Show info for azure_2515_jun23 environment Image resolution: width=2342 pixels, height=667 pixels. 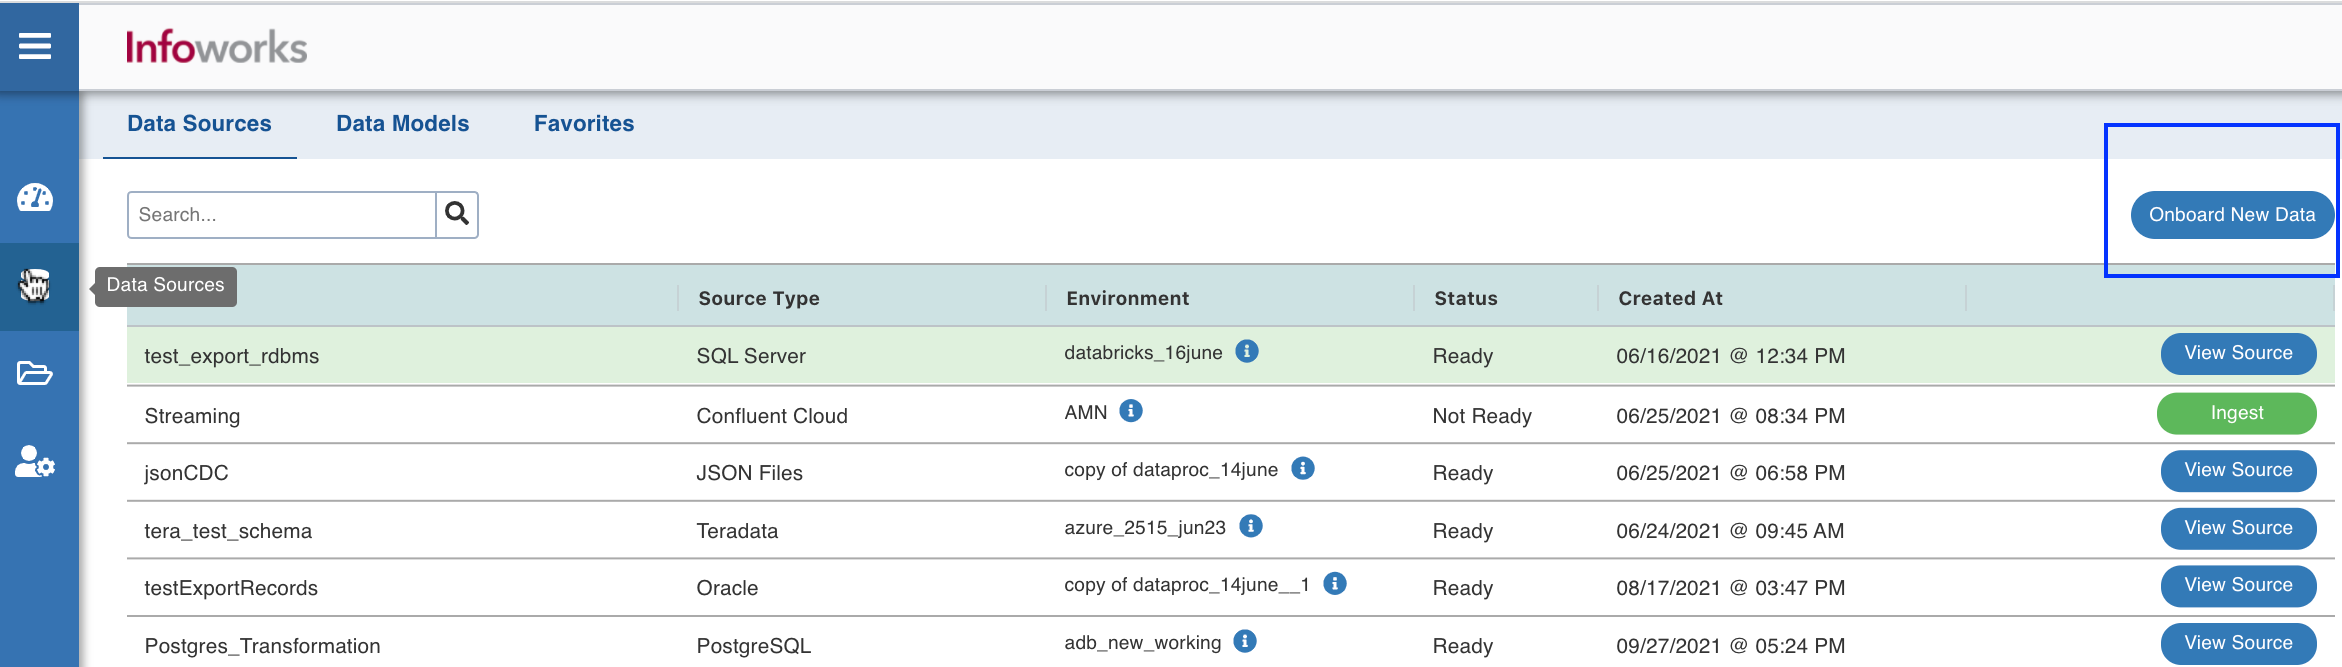(1251, 526)
